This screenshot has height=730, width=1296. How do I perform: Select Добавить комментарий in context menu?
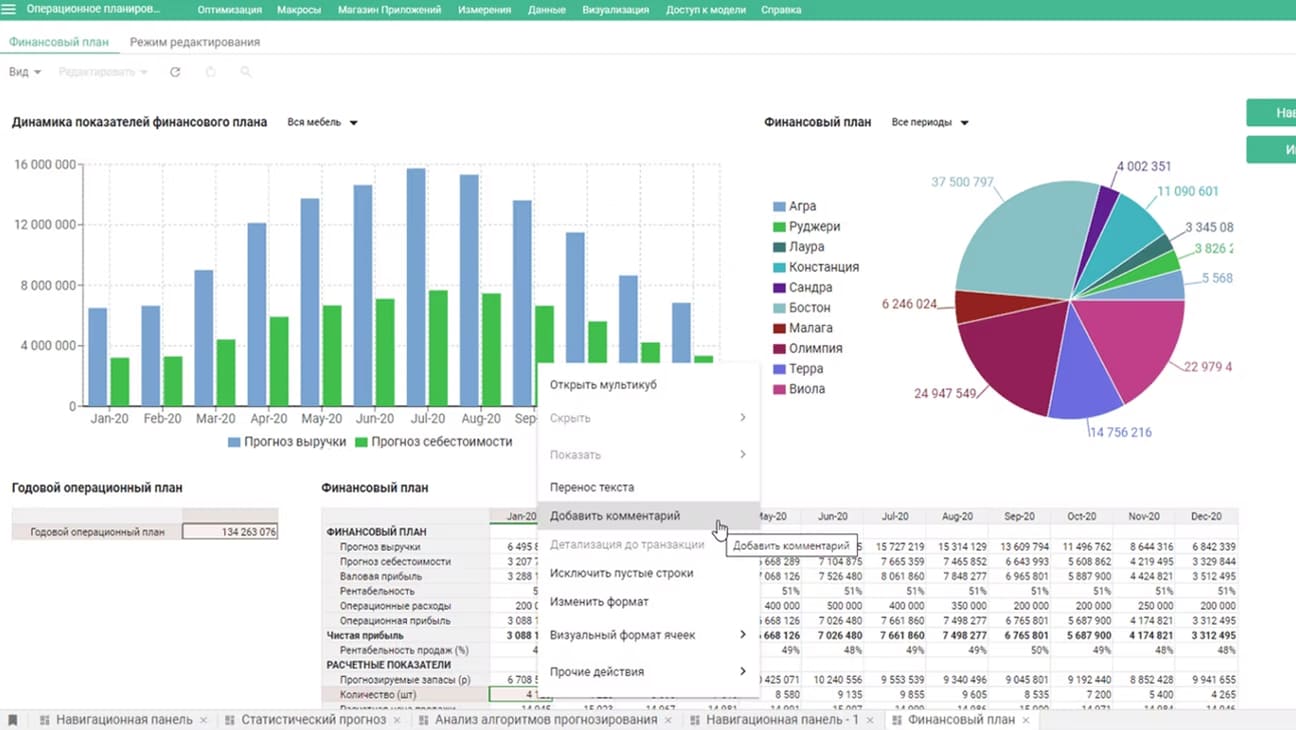click(615, 516)
